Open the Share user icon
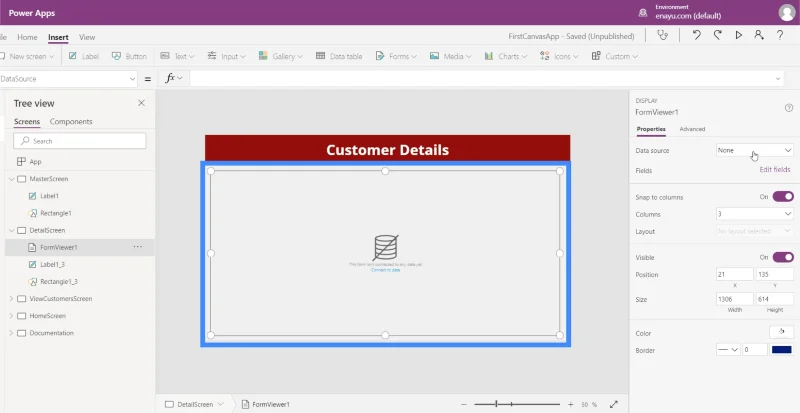This screenshot has width=800, height=413. 759,35
